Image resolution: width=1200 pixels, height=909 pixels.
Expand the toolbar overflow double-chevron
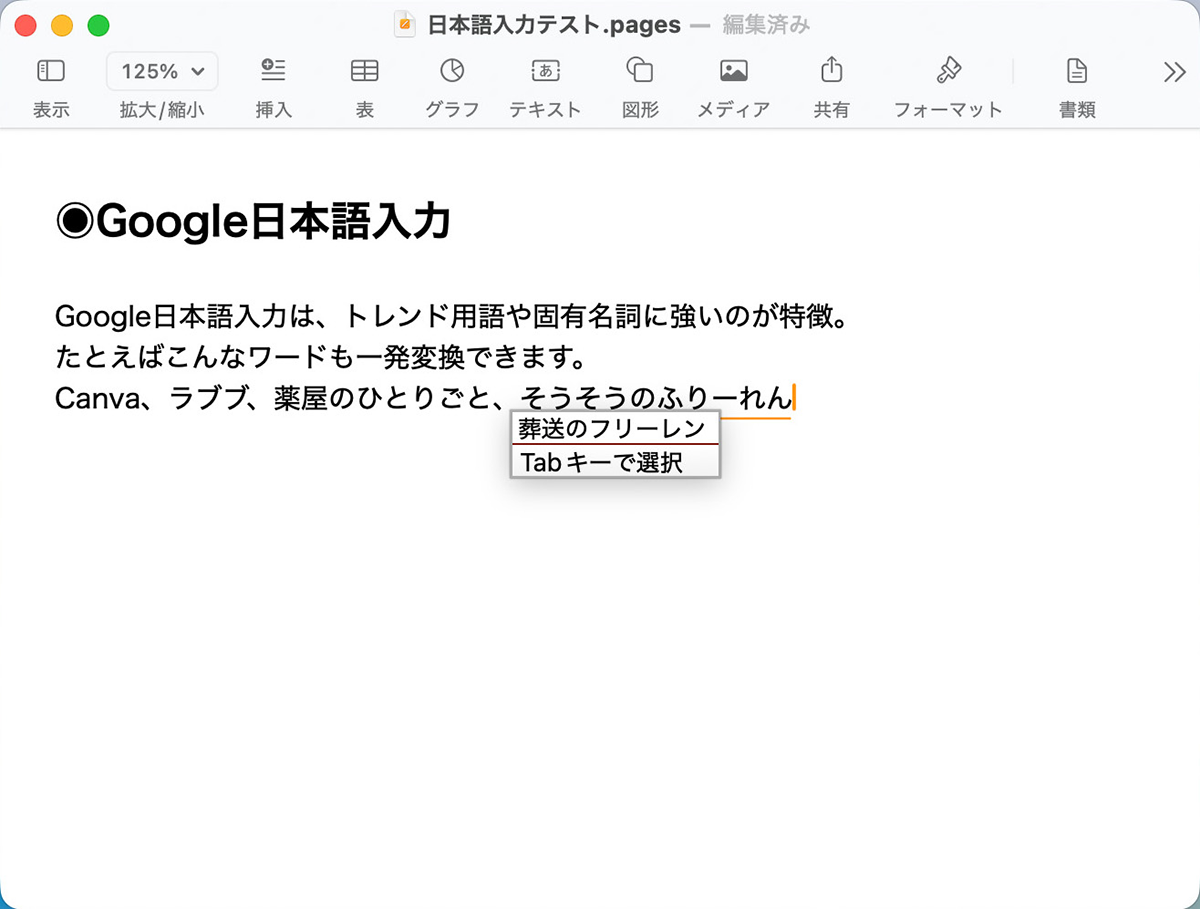[x=1174, y=71]
